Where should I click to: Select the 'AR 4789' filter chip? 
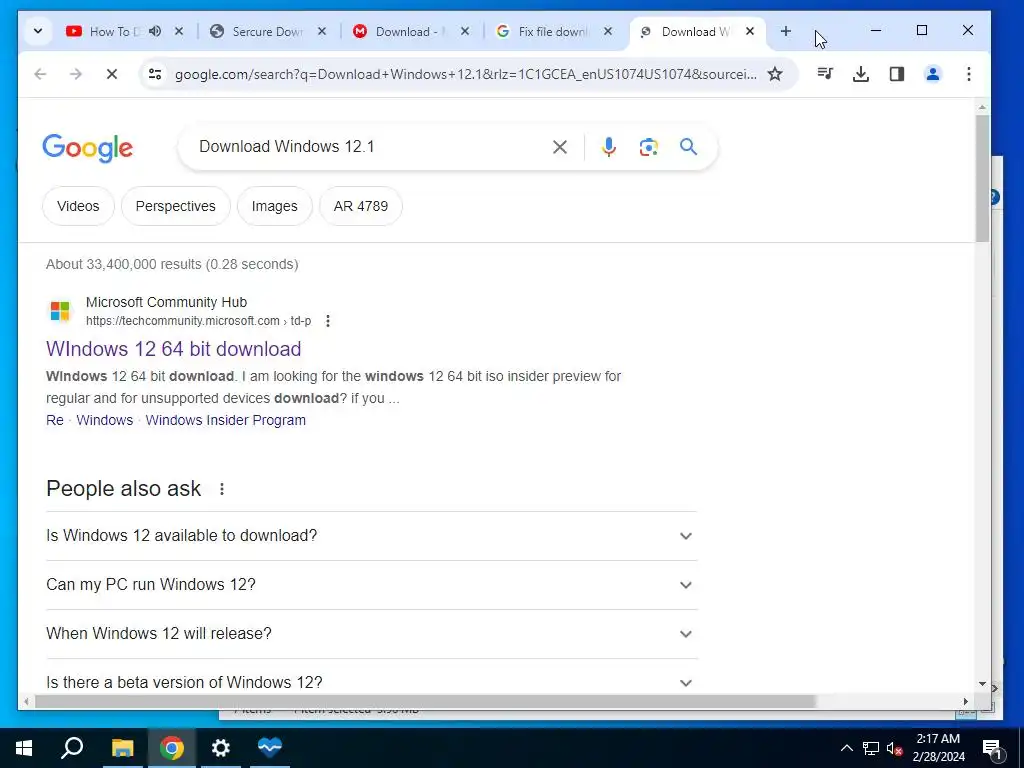pyautogui.click(x=360, y=206)
